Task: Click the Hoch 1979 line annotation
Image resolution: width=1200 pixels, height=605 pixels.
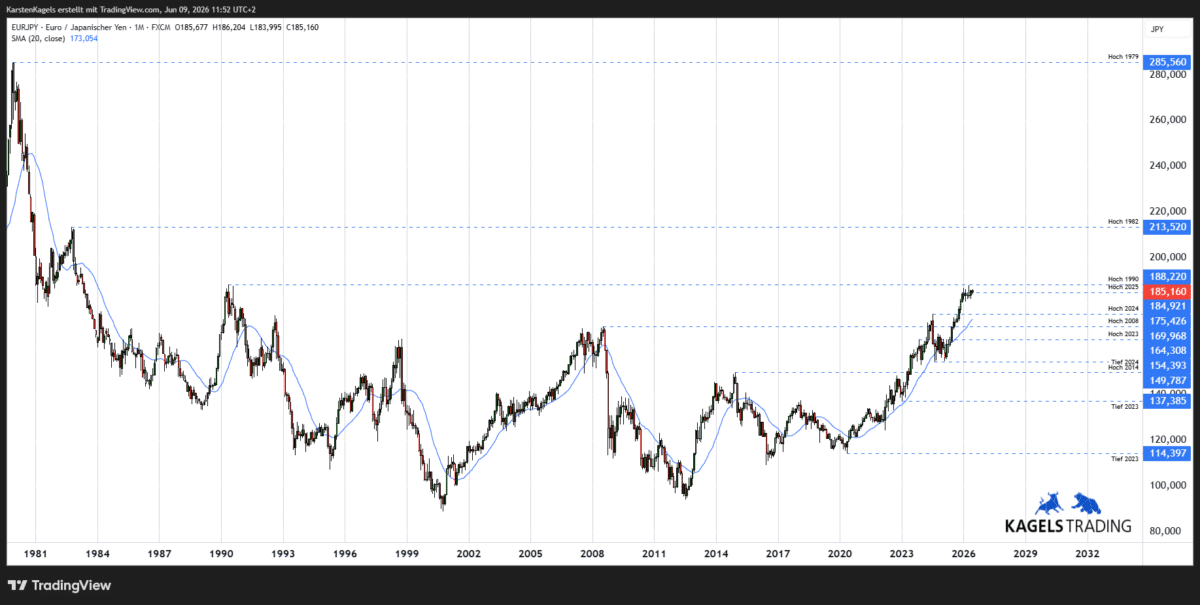Action: click(1123, 57)
